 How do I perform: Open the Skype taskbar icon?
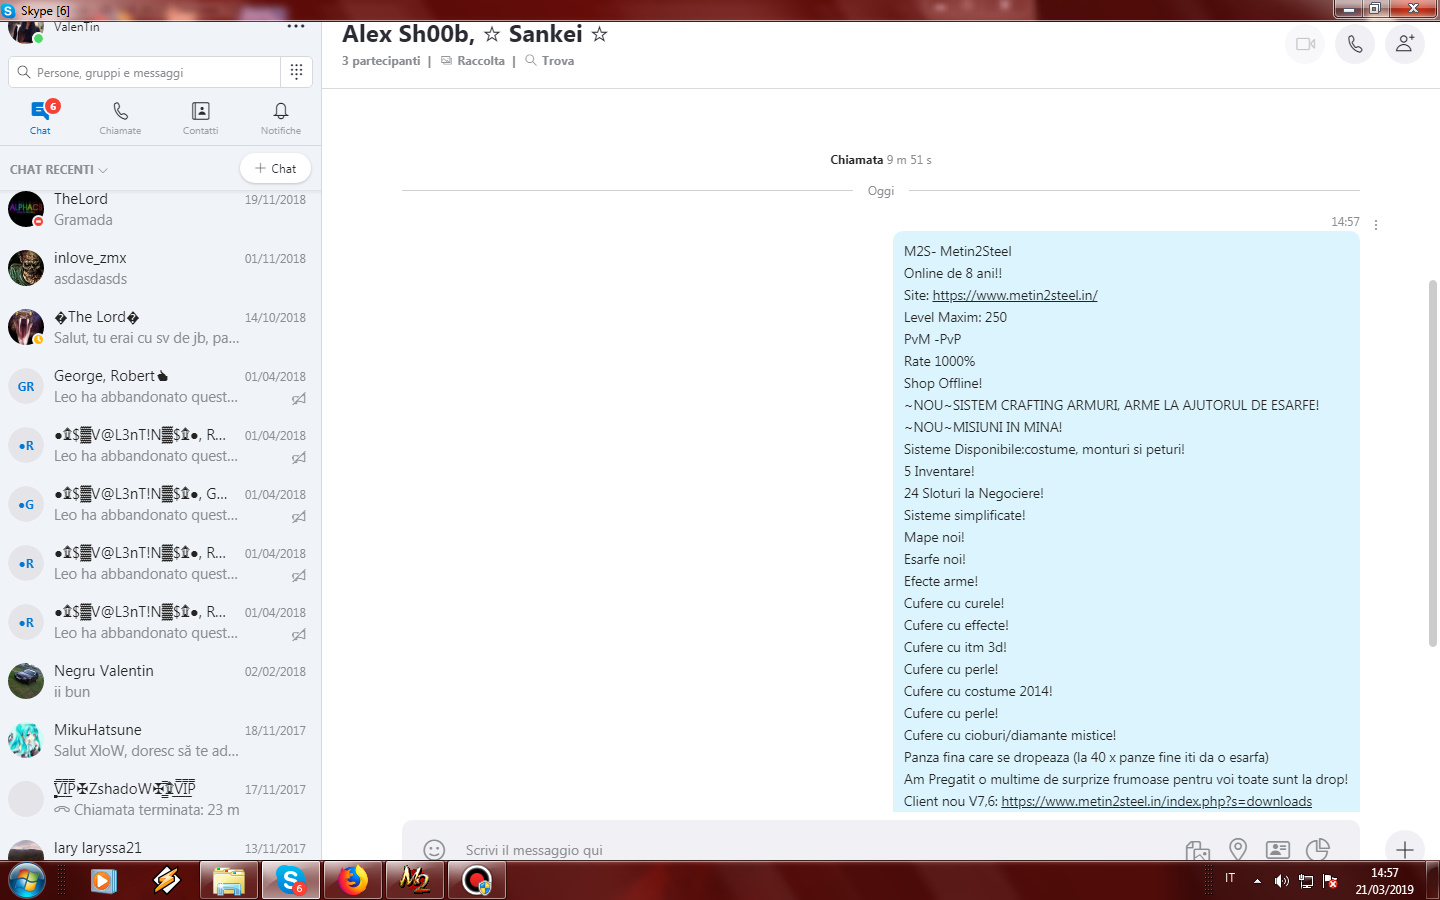click(x=291, y=881)
